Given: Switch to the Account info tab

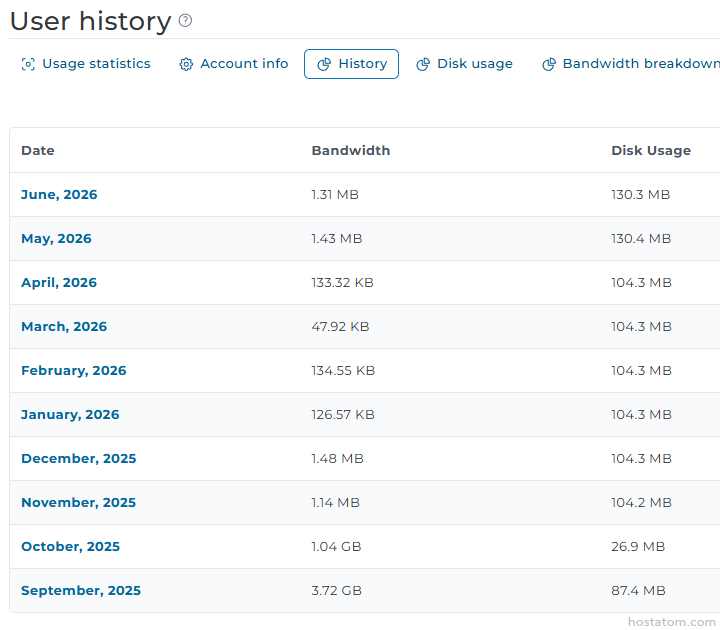Looking at the screenshot, I should 234,64.
